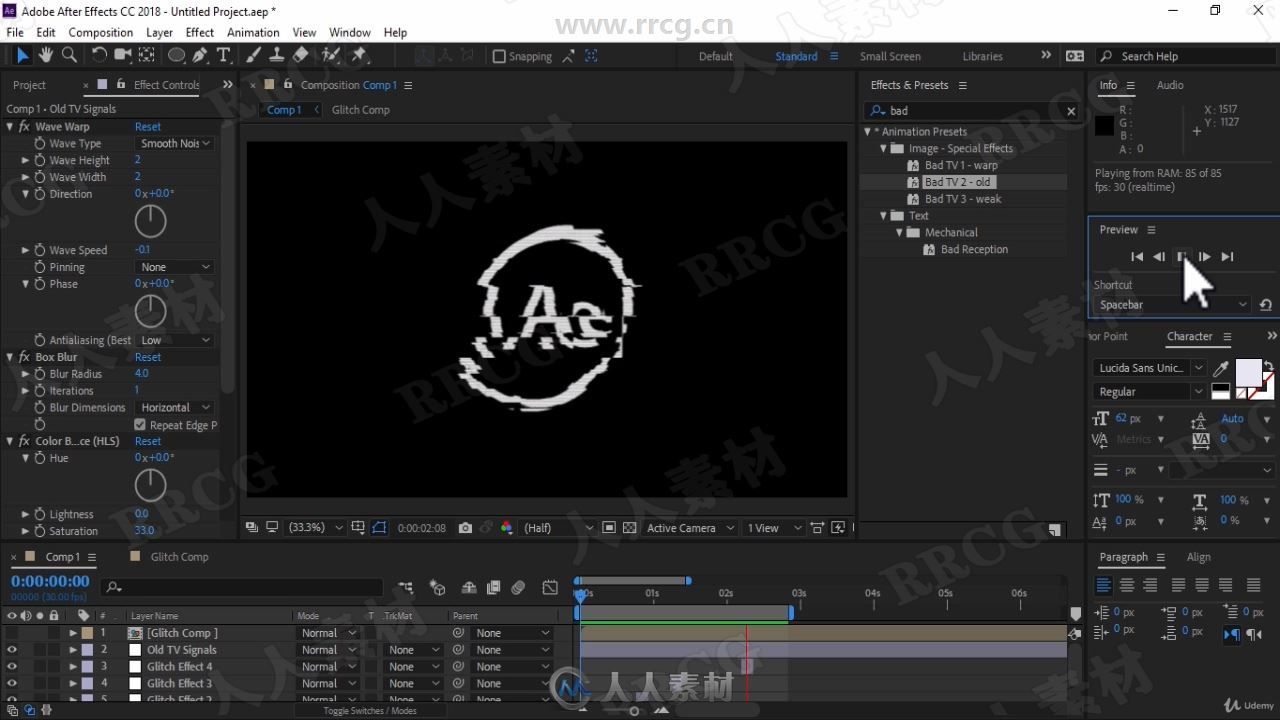
Task: Click the Show Channel color icon
Action: coord(506,528)
